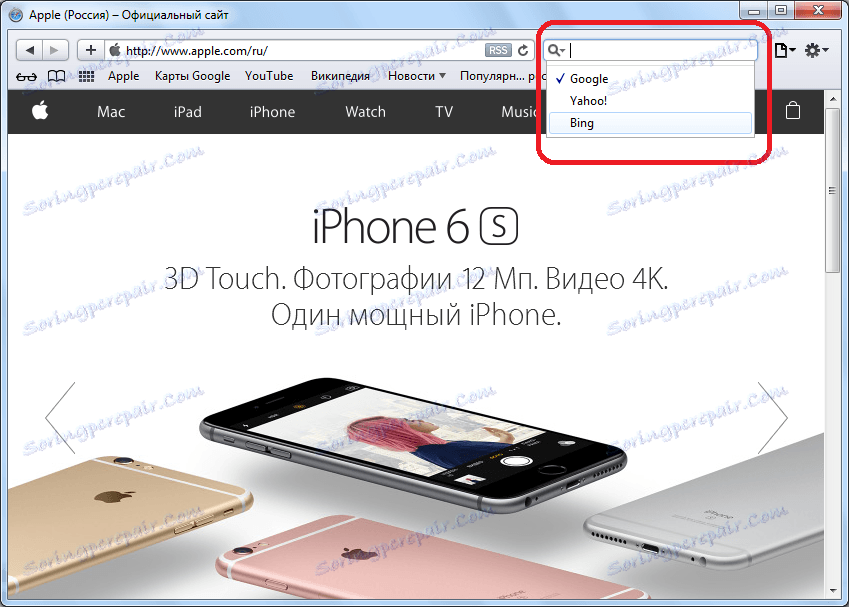
Task: Maximize the Safari window
Action: coord(781,10)
